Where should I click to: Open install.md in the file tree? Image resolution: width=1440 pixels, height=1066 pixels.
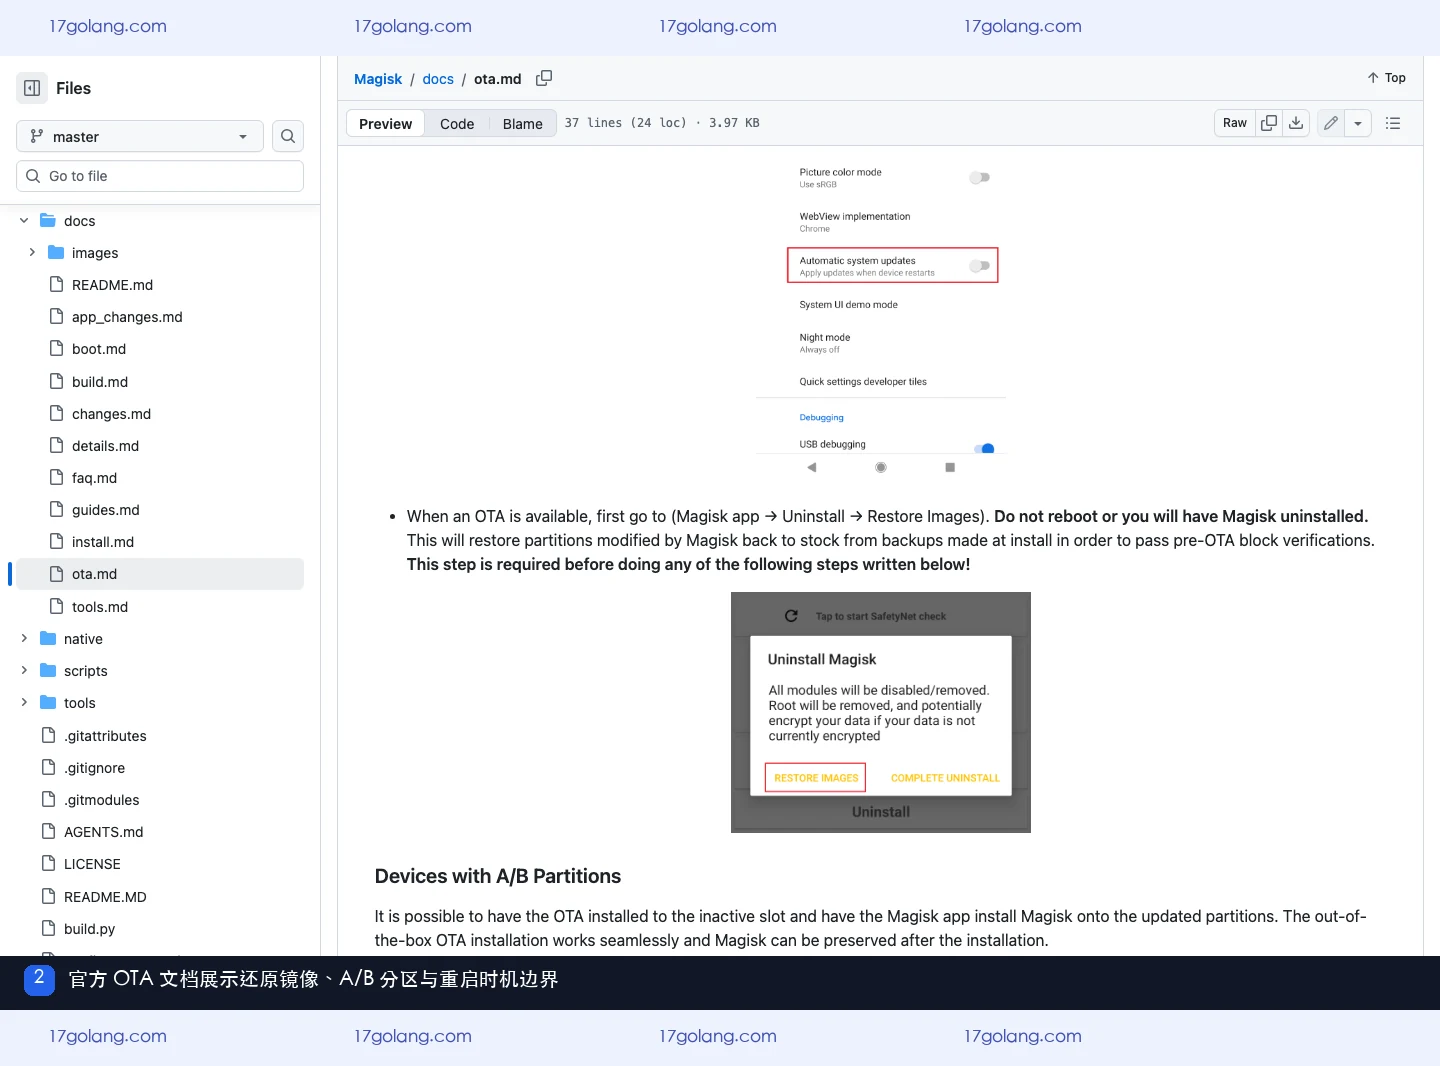click(x=103, y=542)
